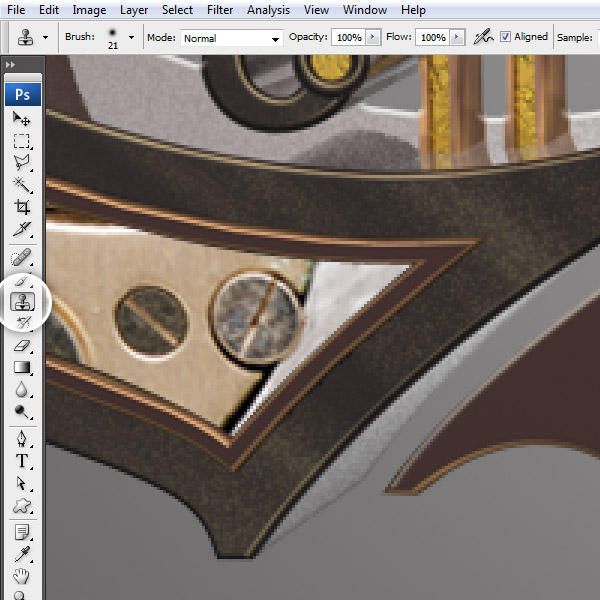The width and height of the screenshot is (600, 600).
Task: Open the tool preset picker dropdown
Action: tap(46, 38)
